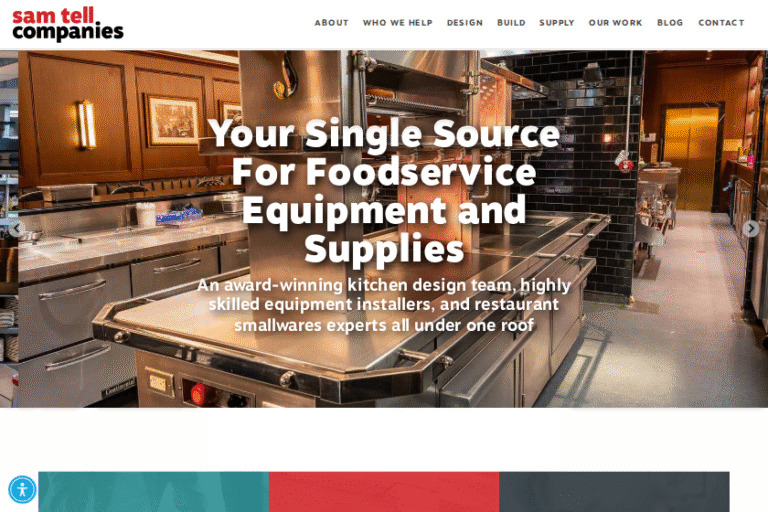Click the award-winning kitchen design subtitle text
Screen dimensions: 768x512
pos(384,305)
